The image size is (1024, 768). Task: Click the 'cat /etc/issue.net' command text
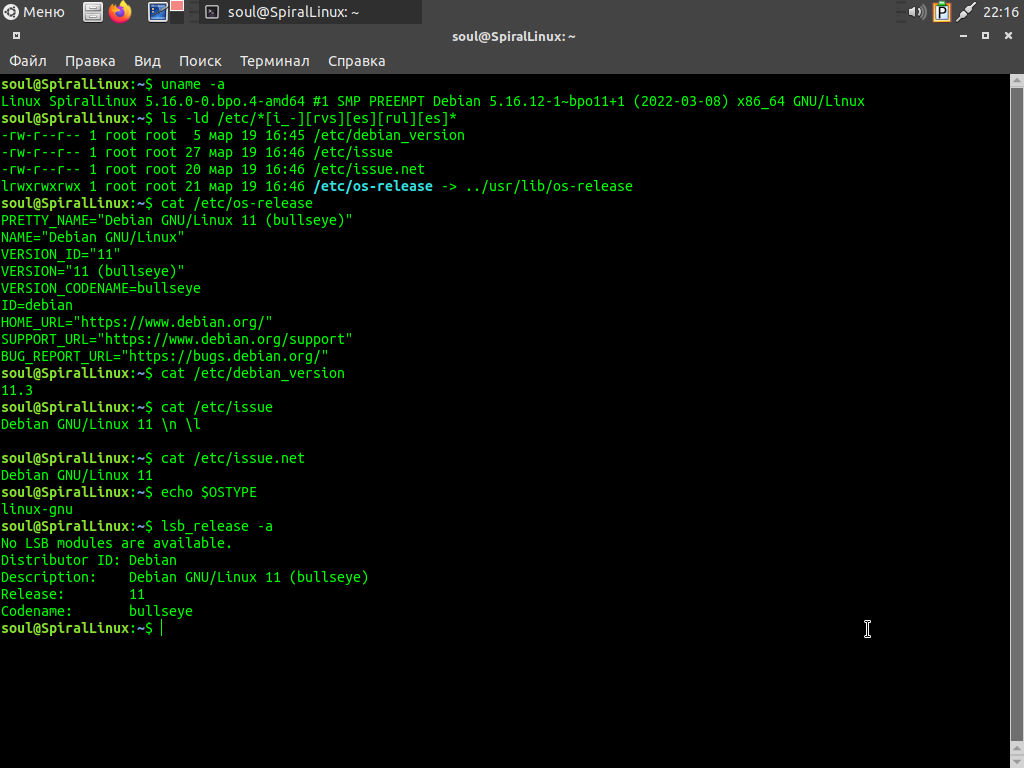233,458
